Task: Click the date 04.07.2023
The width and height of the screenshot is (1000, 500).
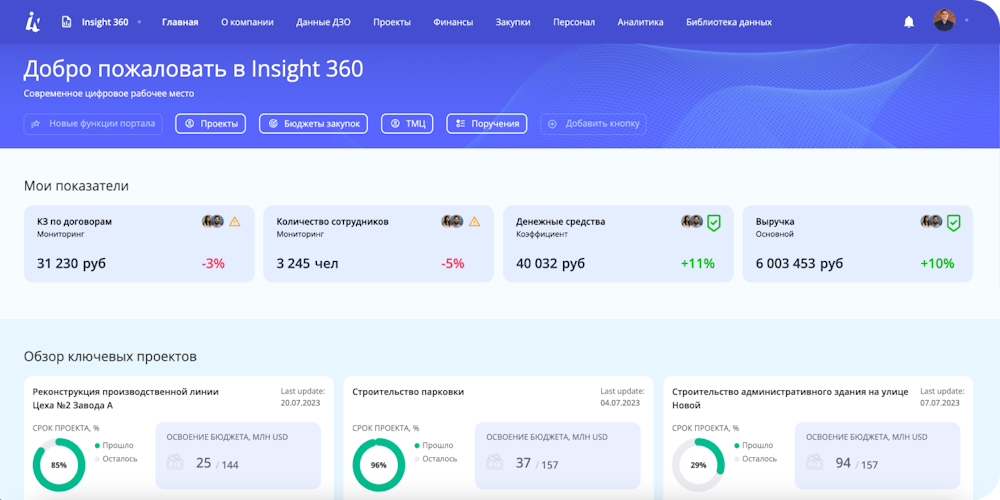Action: 620,403
